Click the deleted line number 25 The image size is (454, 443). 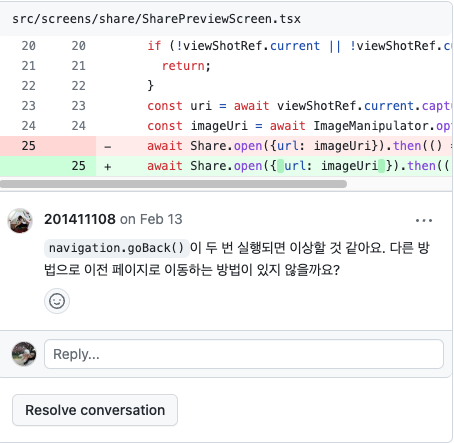[29, 146]
